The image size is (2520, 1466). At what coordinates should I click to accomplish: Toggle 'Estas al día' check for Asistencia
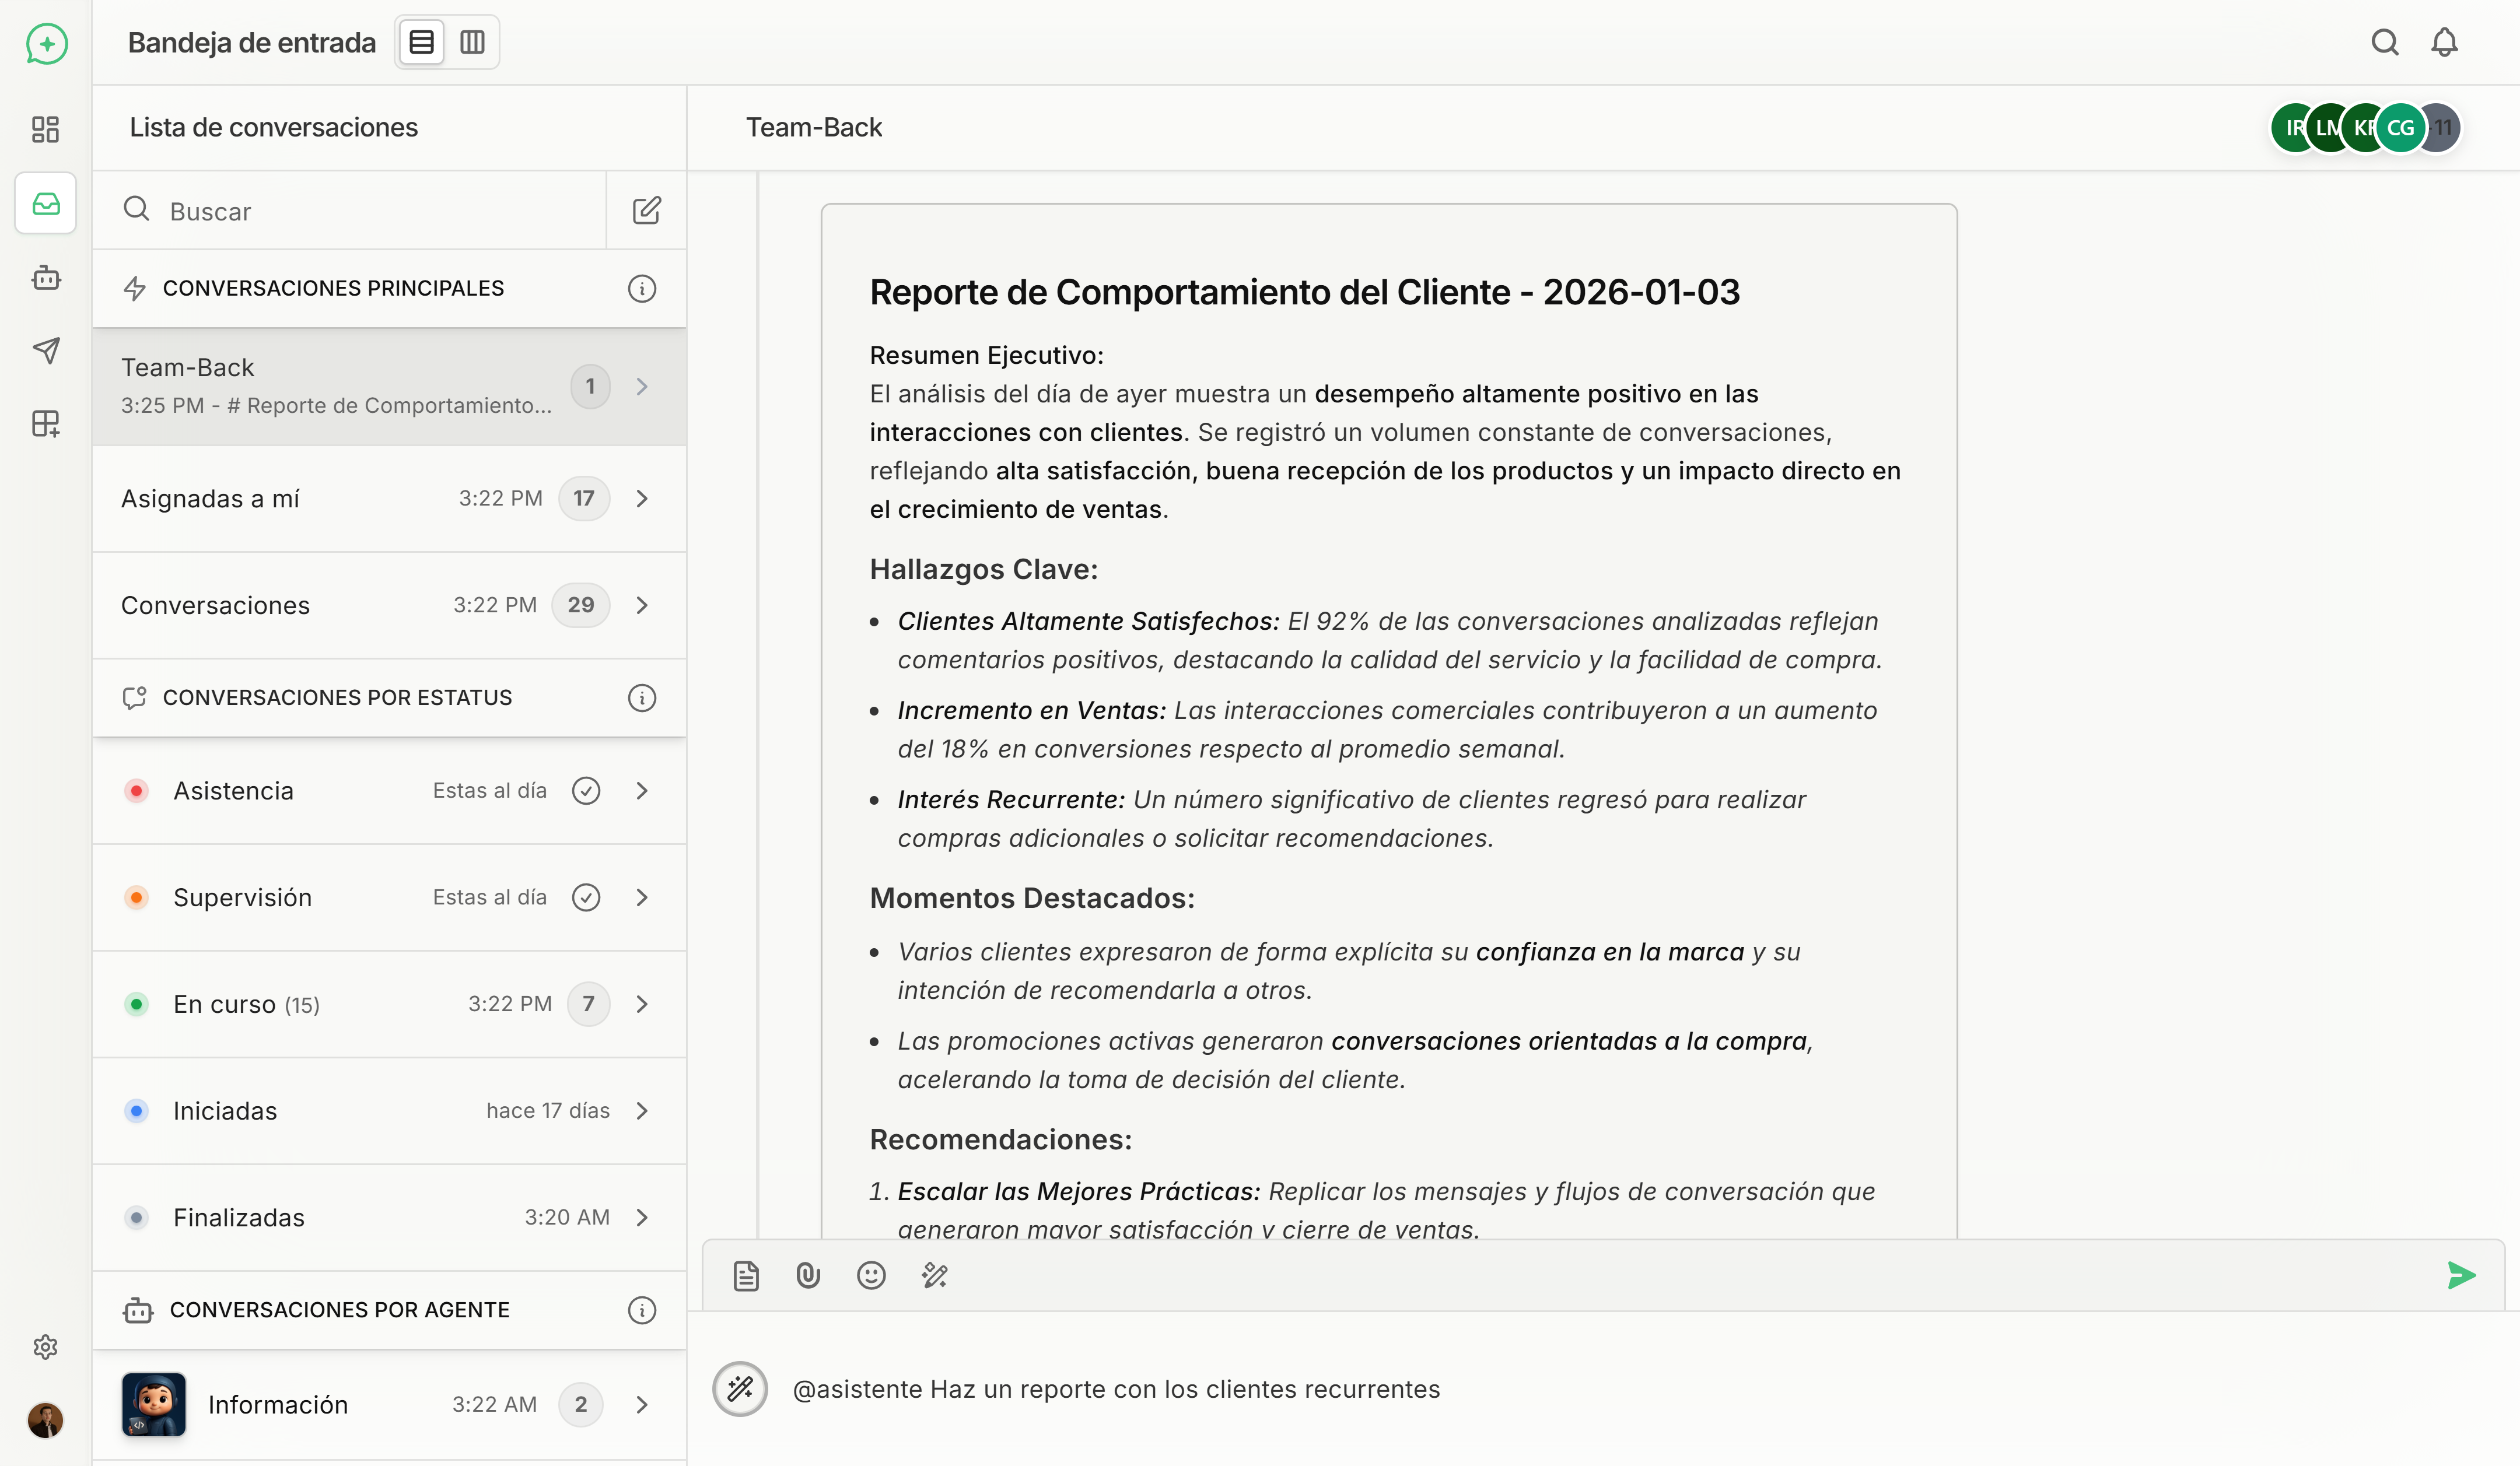pyautogui.click(x=587, y=790)
